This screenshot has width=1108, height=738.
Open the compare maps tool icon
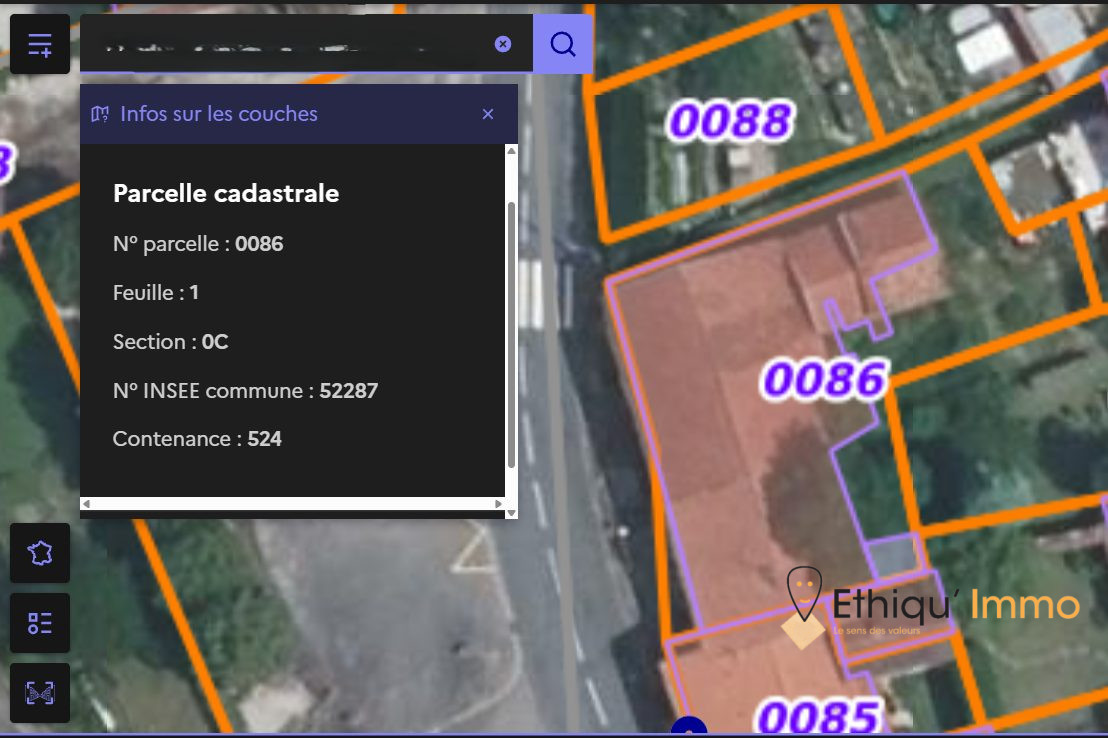(40, 693)
